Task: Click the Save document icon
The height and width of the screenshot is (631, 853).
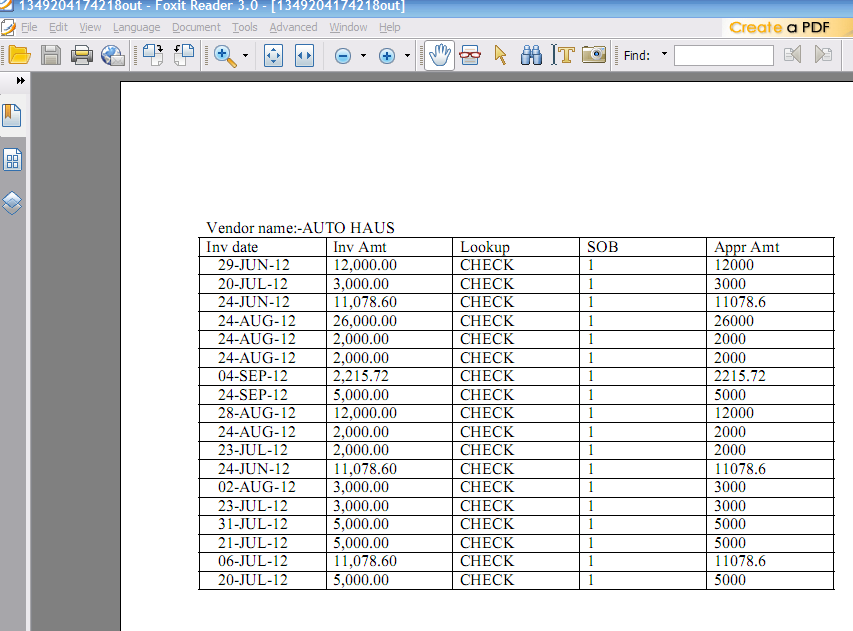Action: [50, 55]
